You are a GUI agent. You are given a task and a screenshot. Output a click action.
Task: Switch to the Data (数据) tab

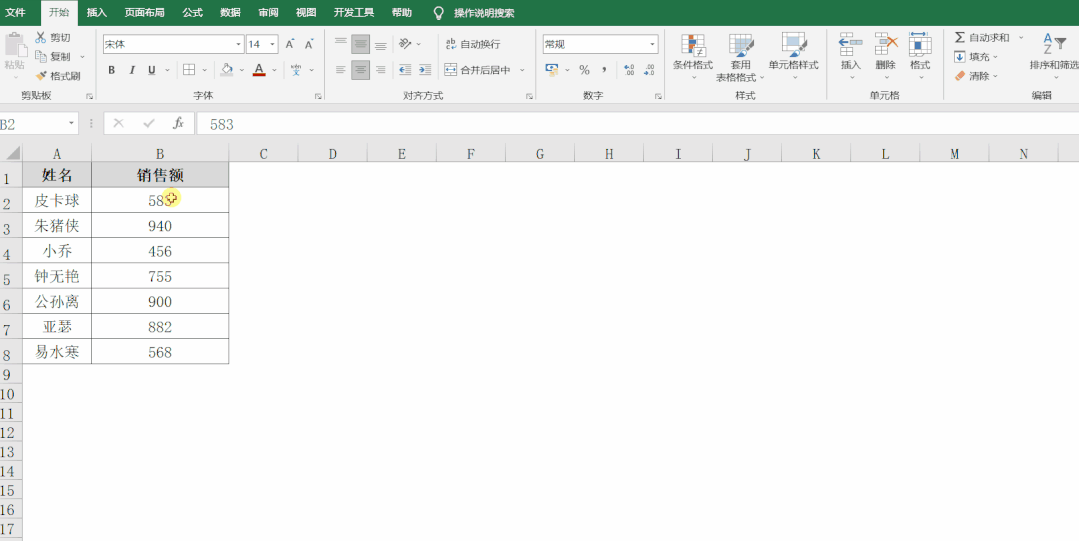(x=231, y=12)
